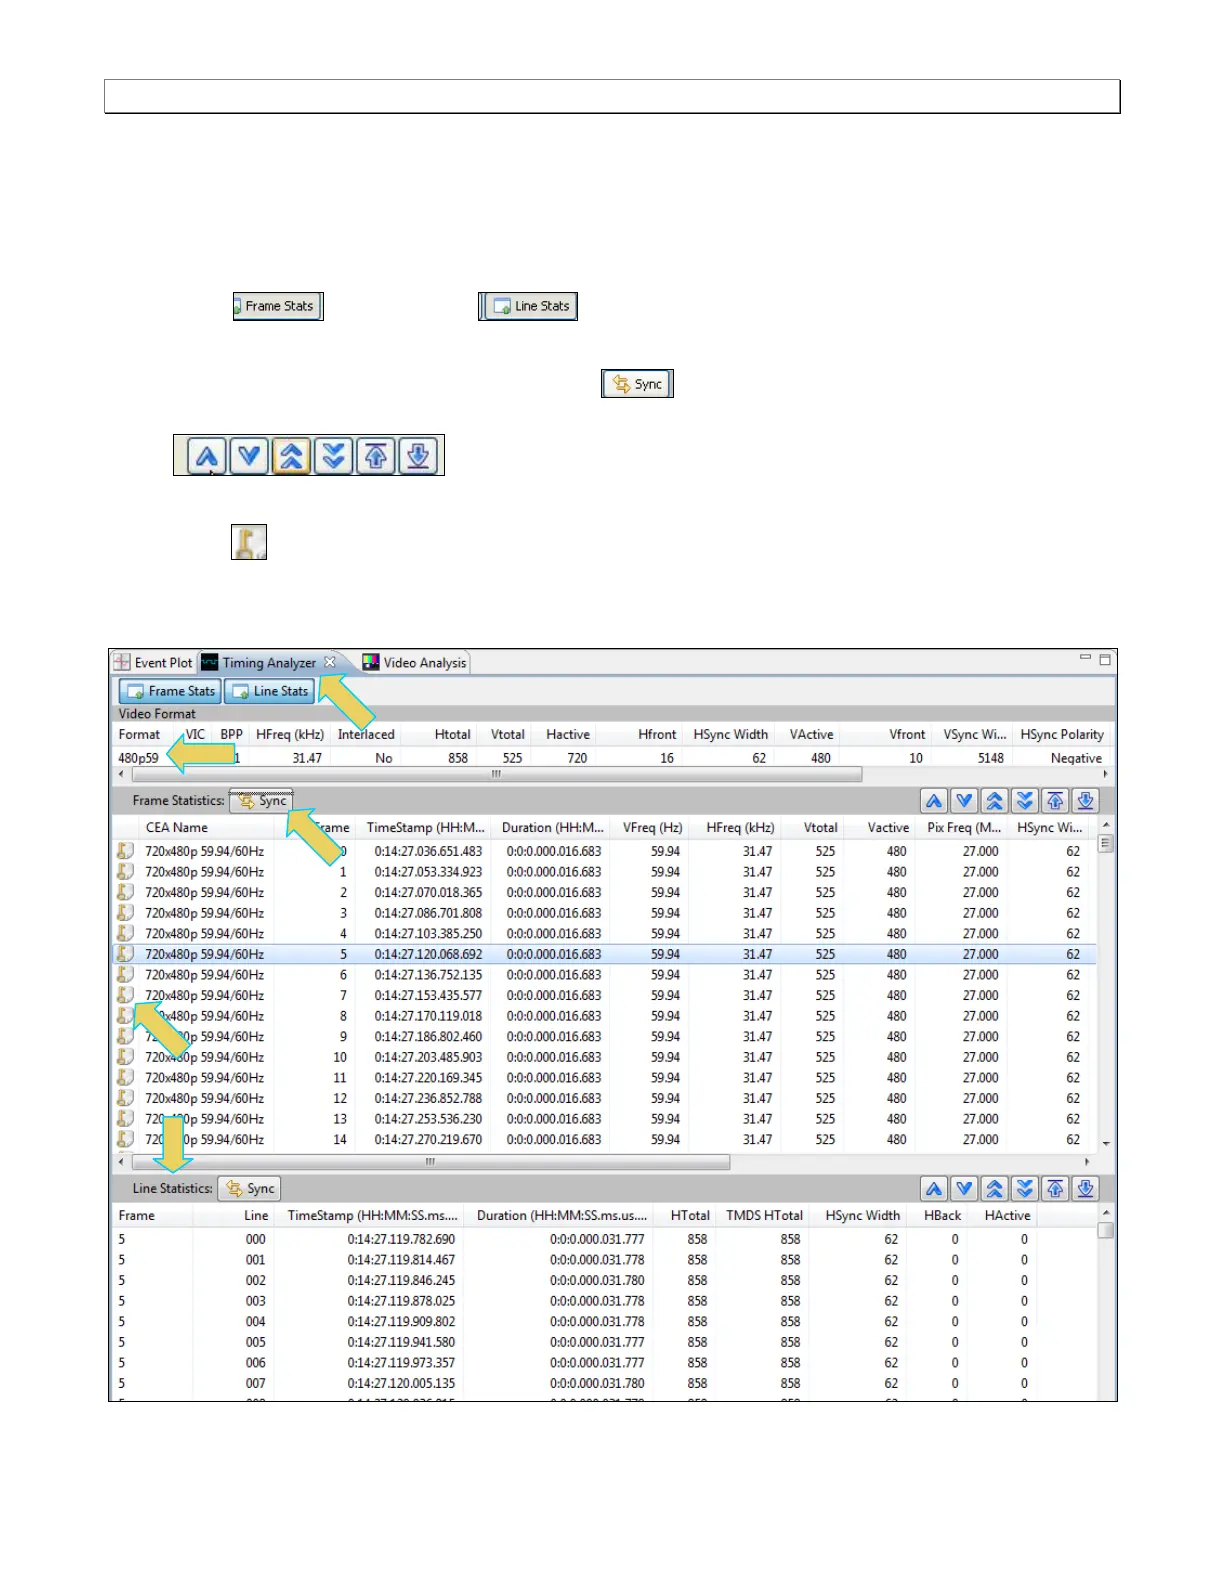Toggle Frame Stats button below the Event Plot tab
1224x1584 pixels.
170,691
